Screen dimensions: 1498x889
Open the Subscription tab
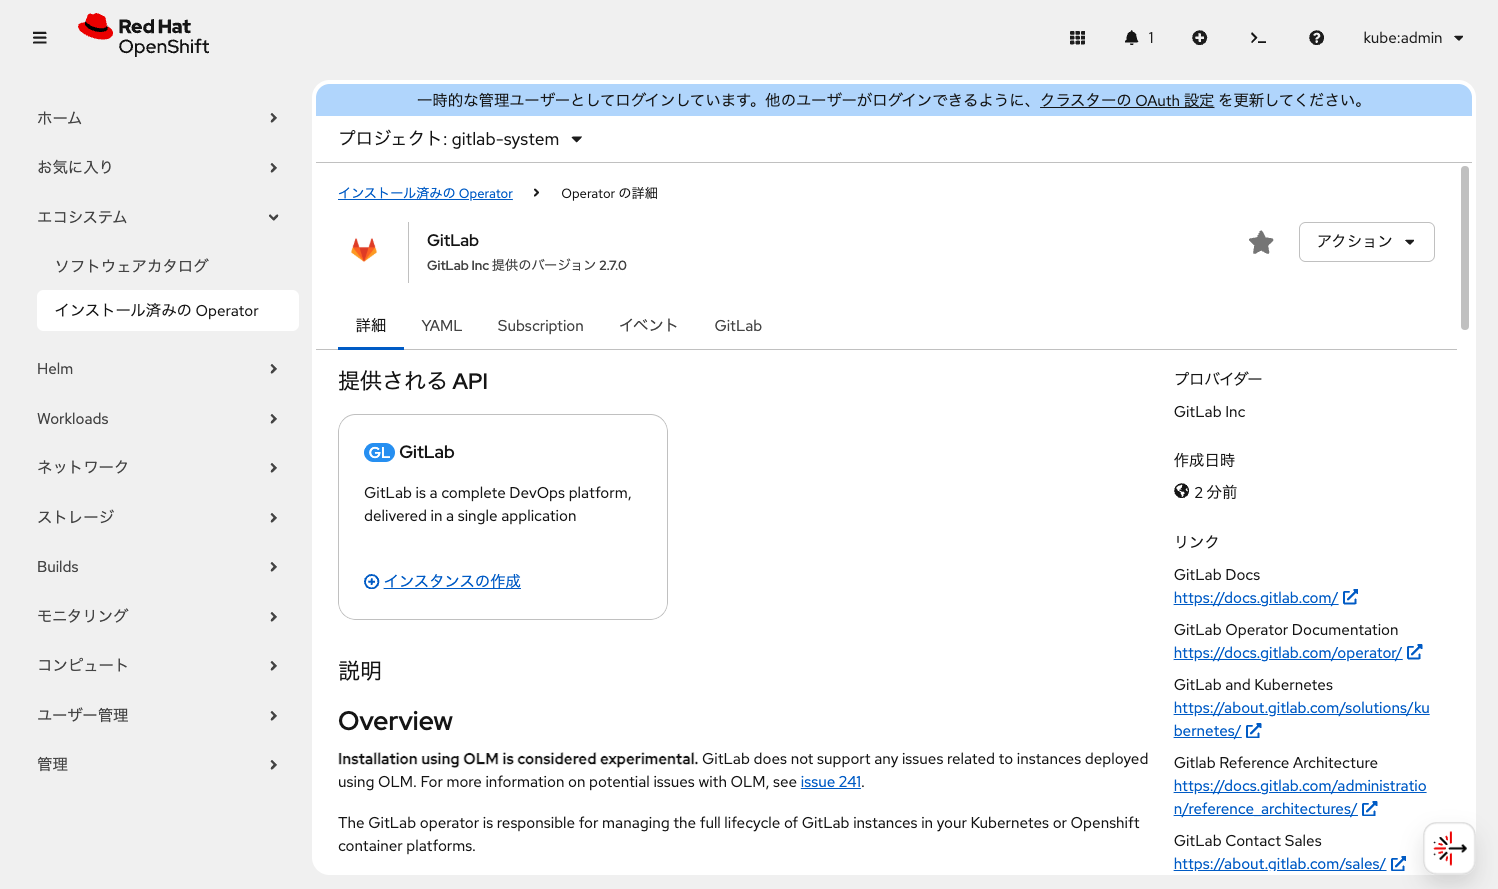tap(540, 325)
